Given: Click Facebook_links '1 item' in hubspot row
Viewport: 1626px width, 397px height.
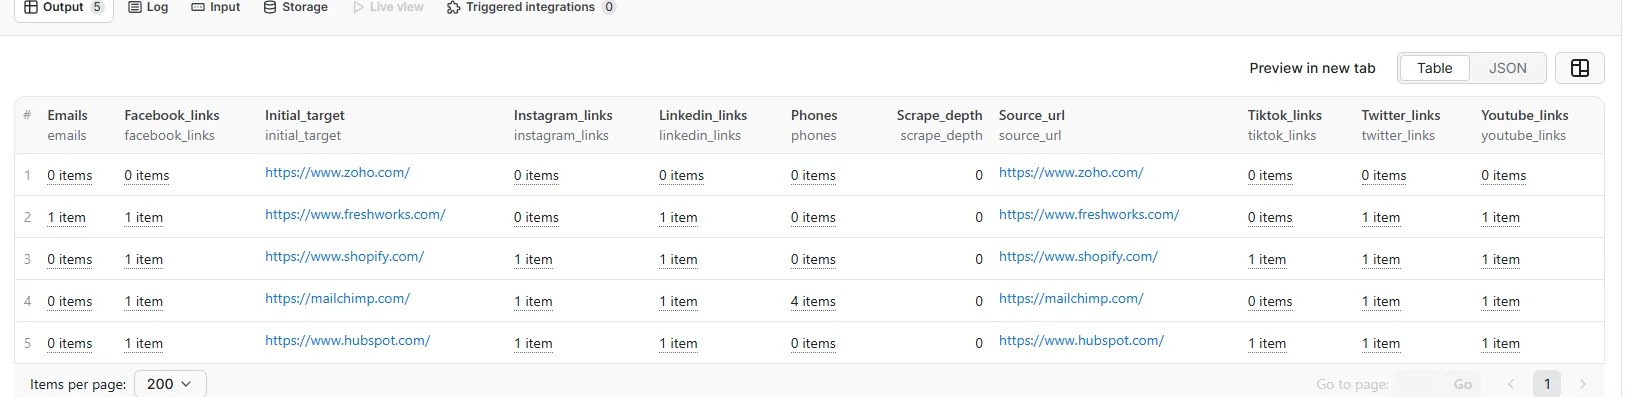Looking at the screenshot, I should tap(143, 344).
